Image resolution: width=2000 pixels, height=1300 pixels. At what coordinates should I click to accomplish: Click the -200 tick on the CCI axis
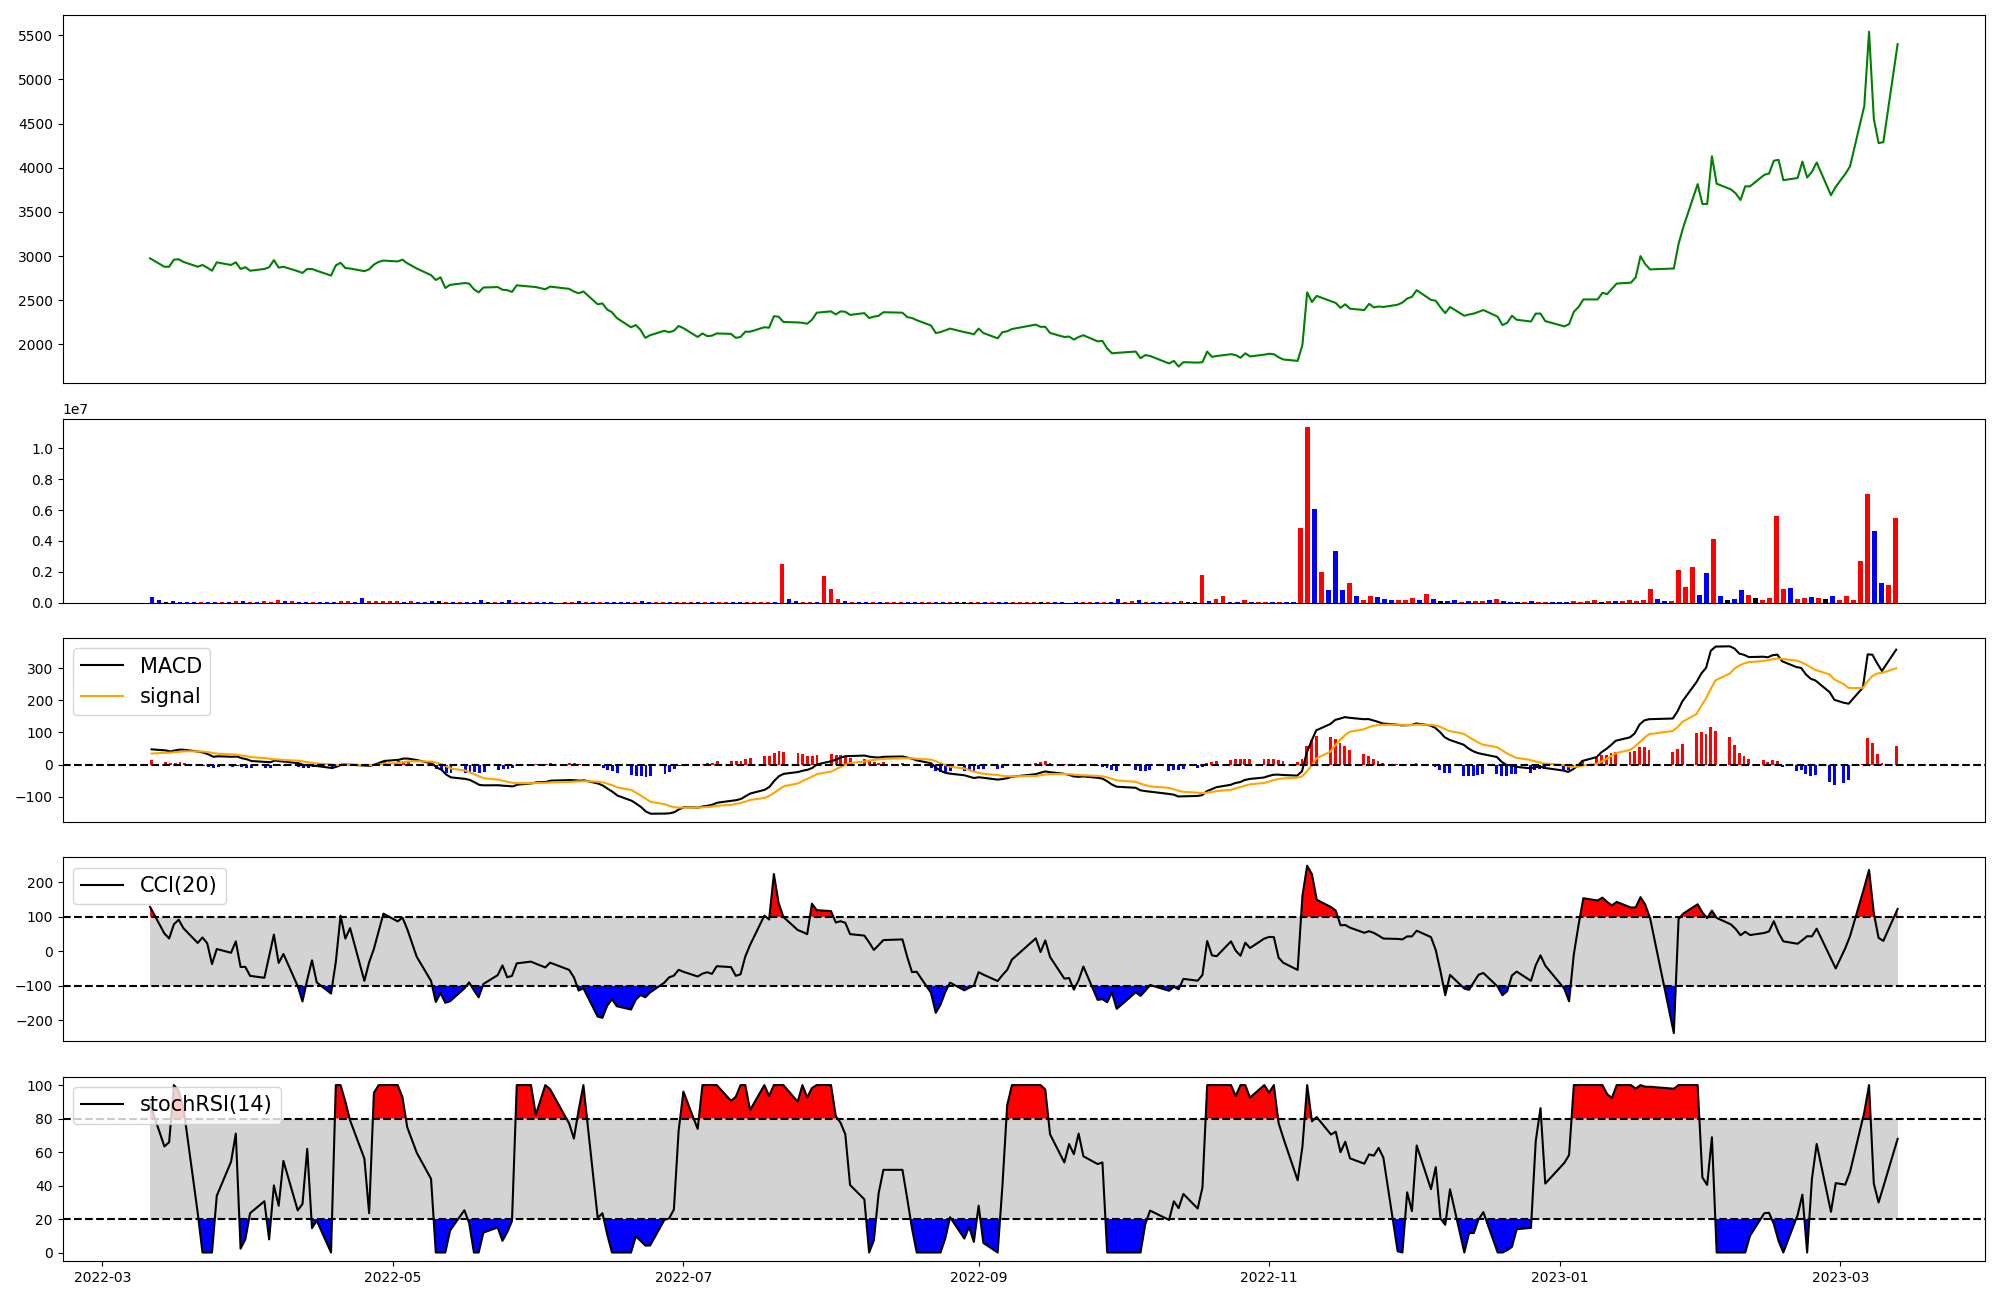36,1021
